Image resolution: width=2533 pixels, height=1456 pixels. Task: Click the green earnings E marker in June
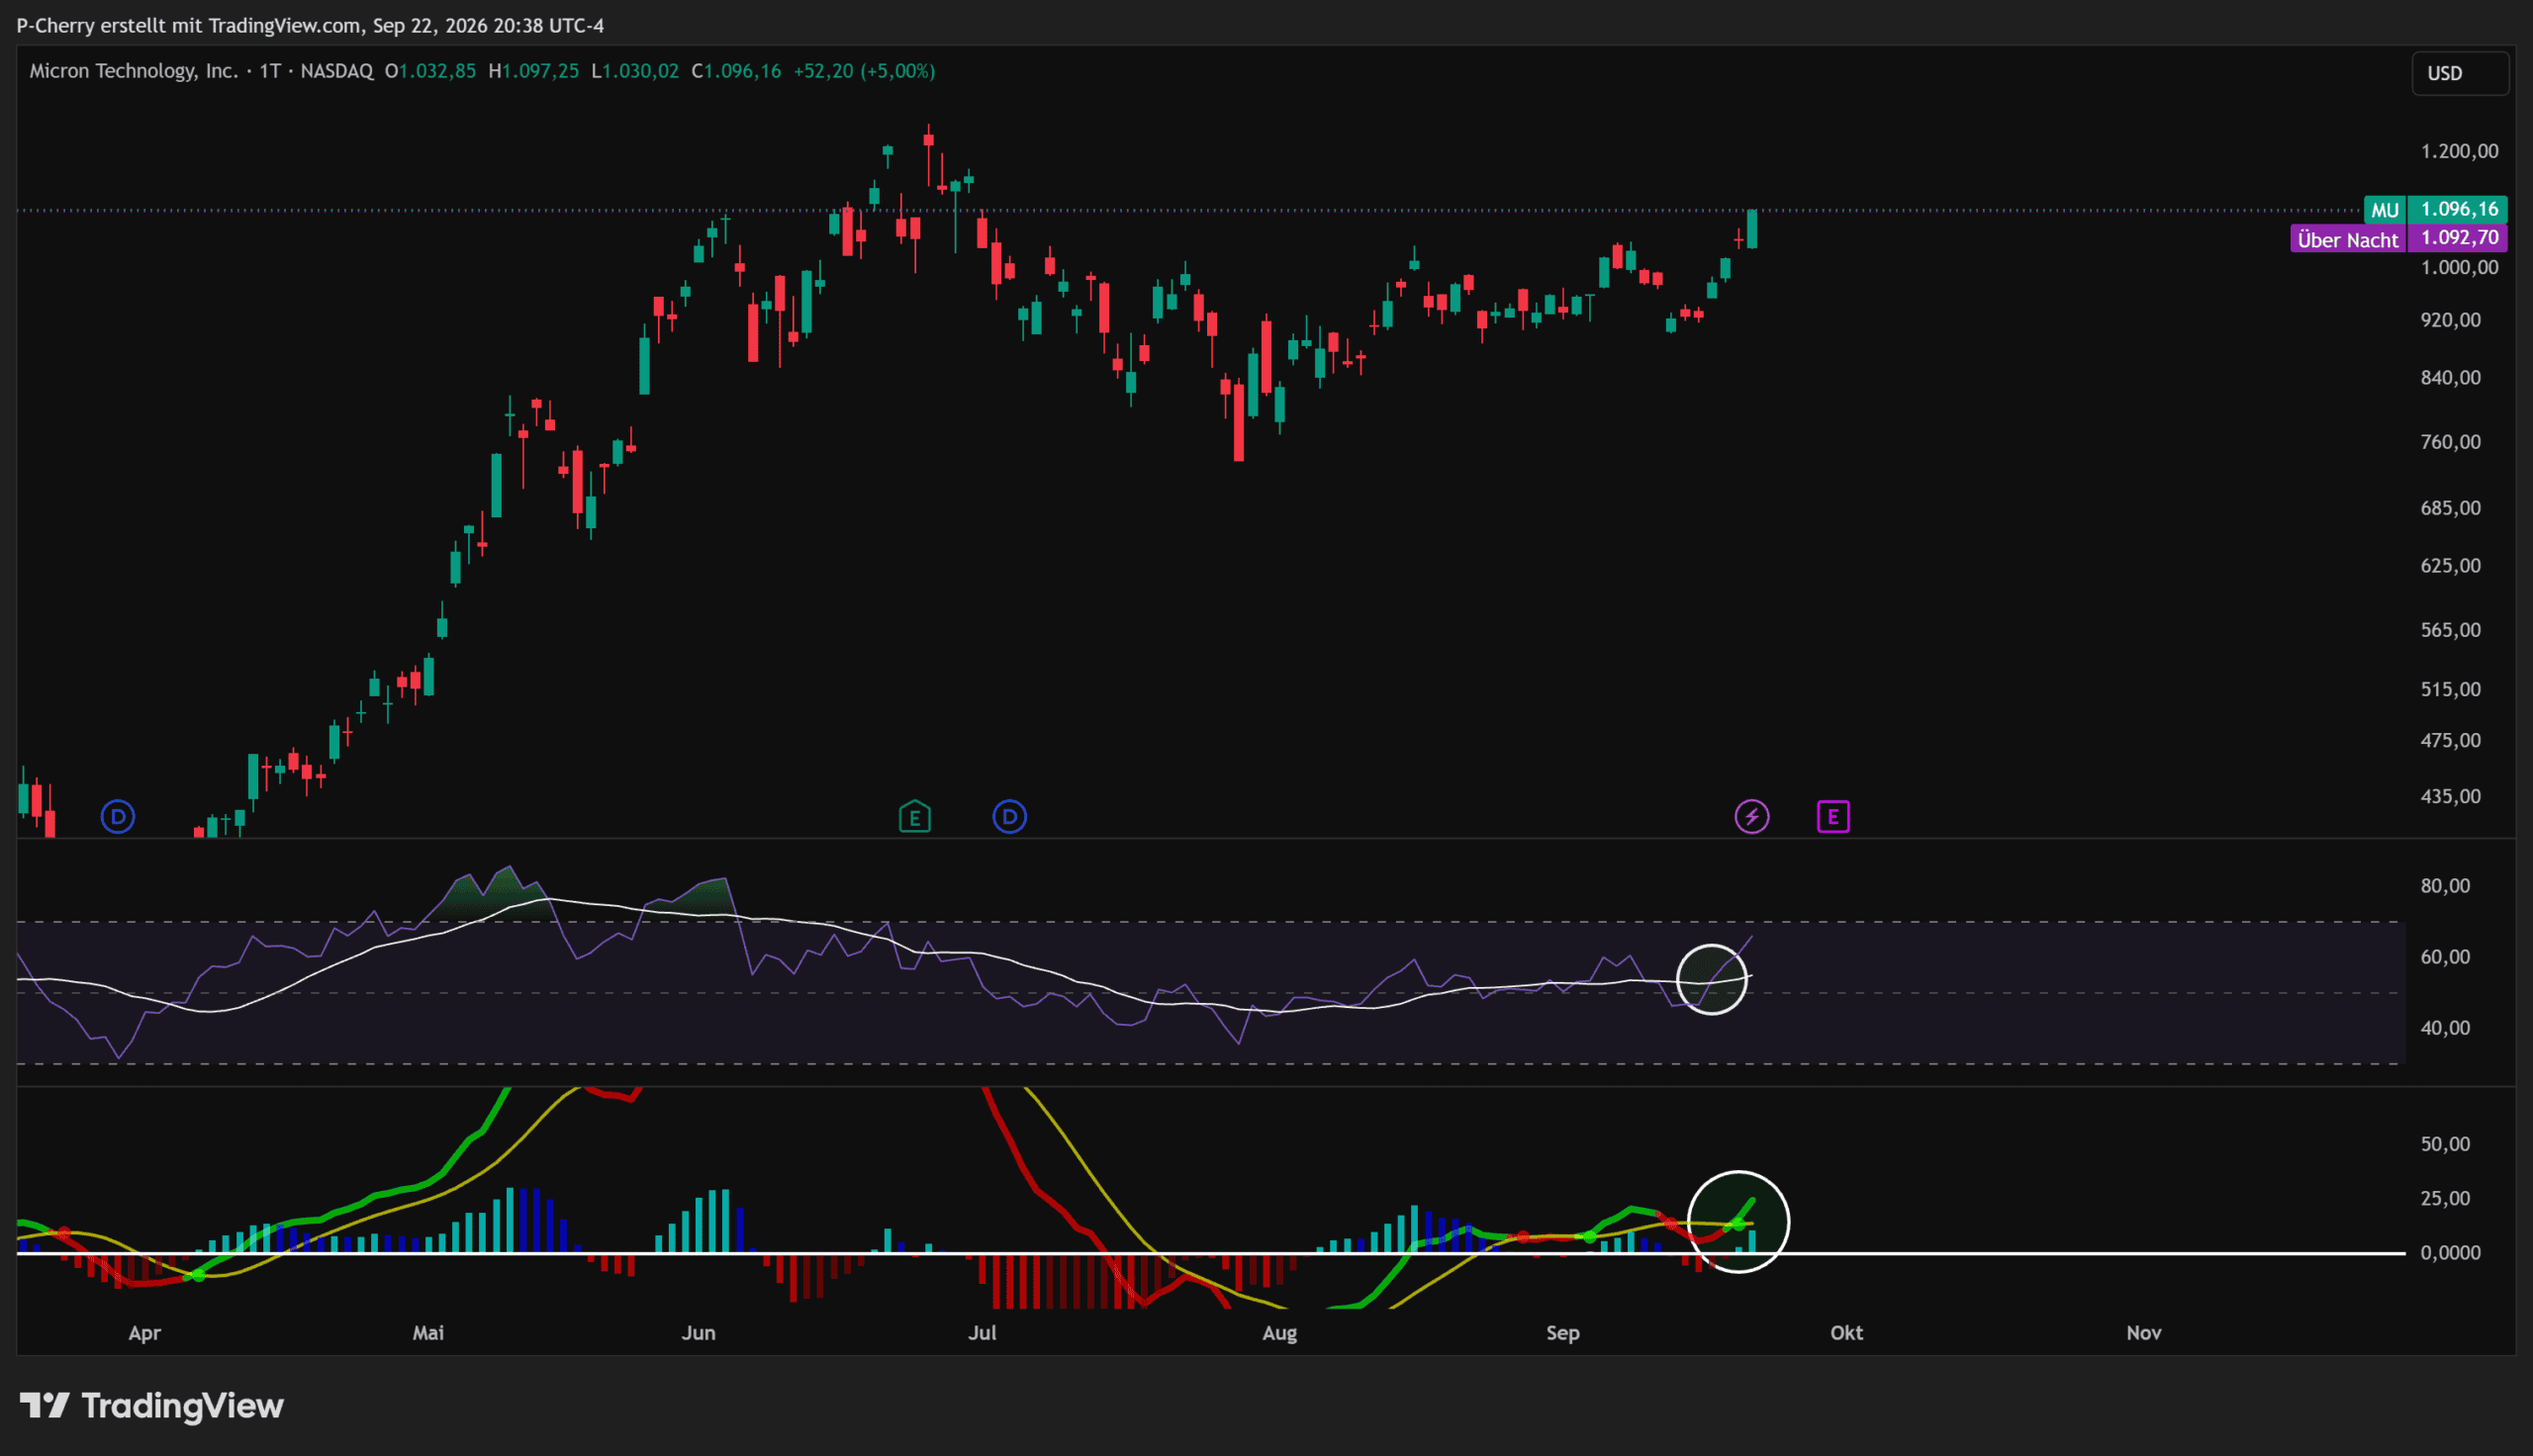tap(914, 817)
